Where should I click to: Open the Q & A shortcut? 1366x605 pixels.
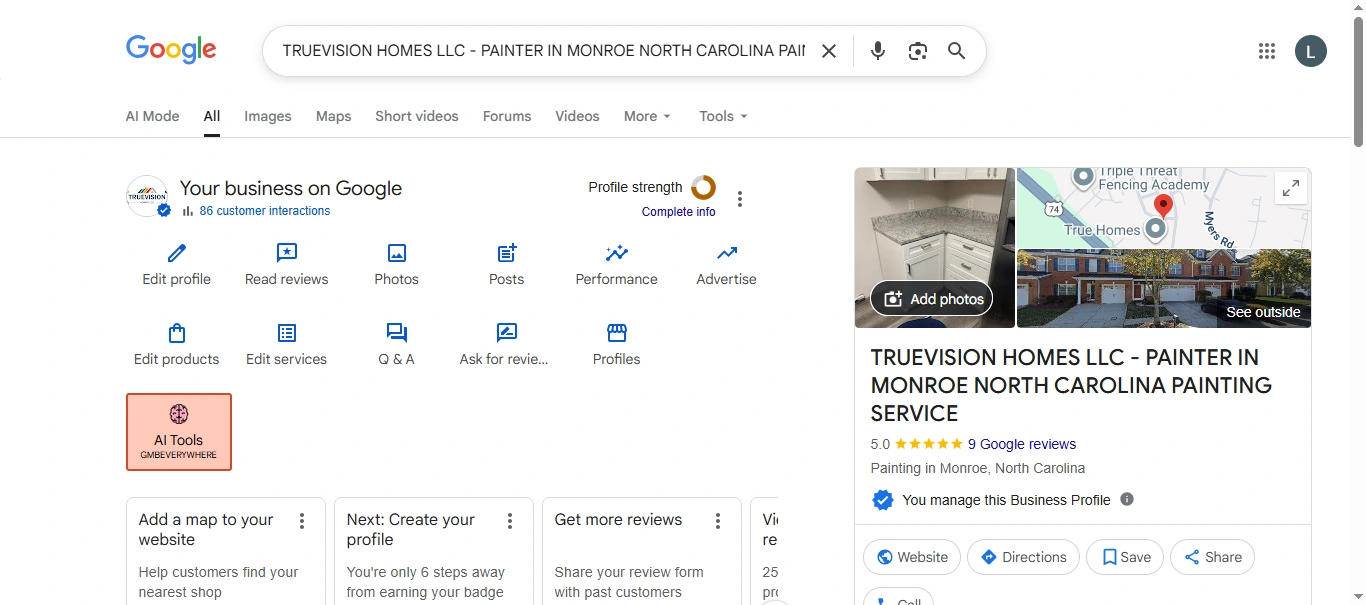(397, 345)
